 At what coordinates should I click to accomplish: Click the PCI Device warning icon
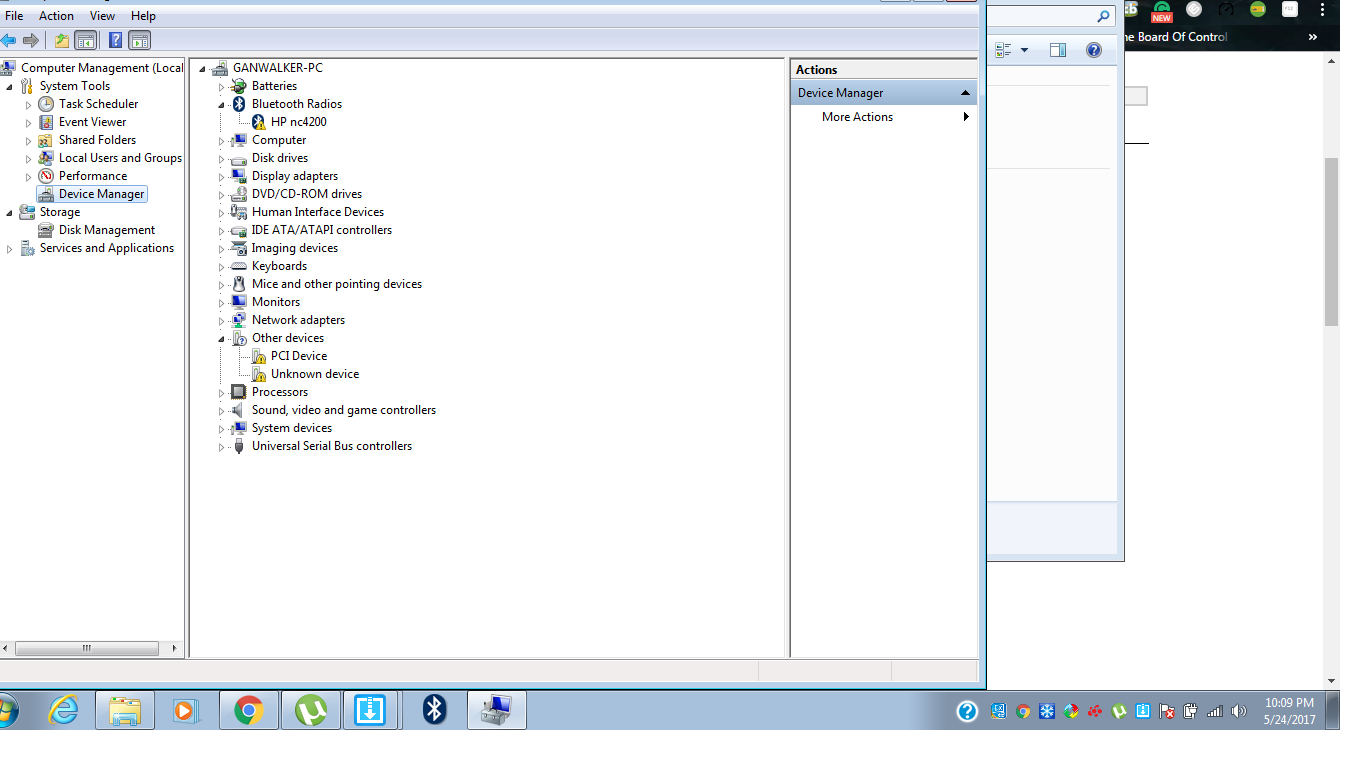pos(258,356)
